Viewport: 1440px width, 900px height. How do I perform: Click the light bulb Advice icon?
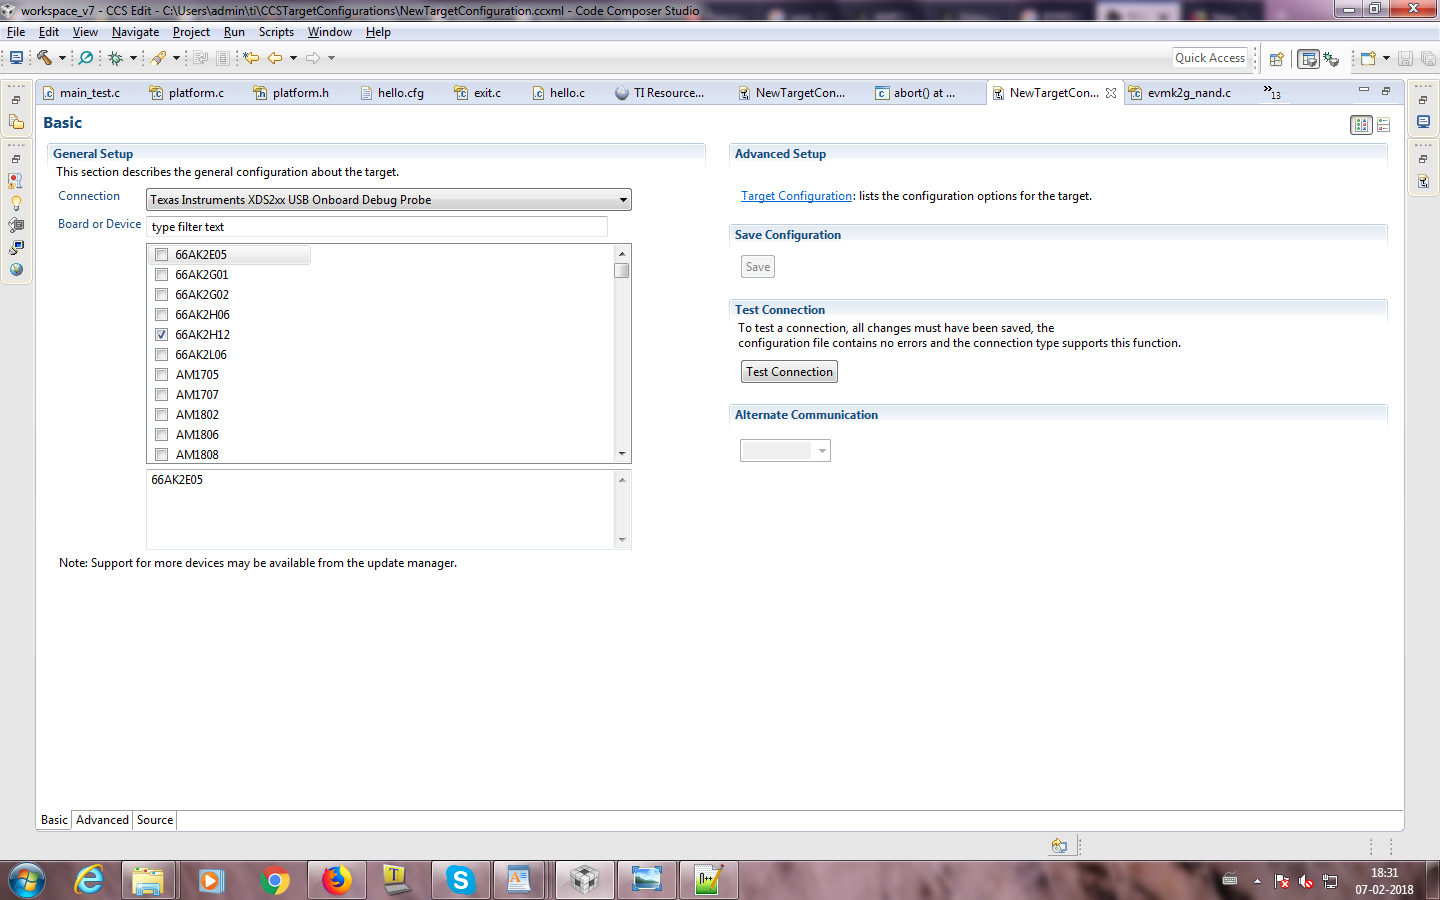tap(16, 203)
